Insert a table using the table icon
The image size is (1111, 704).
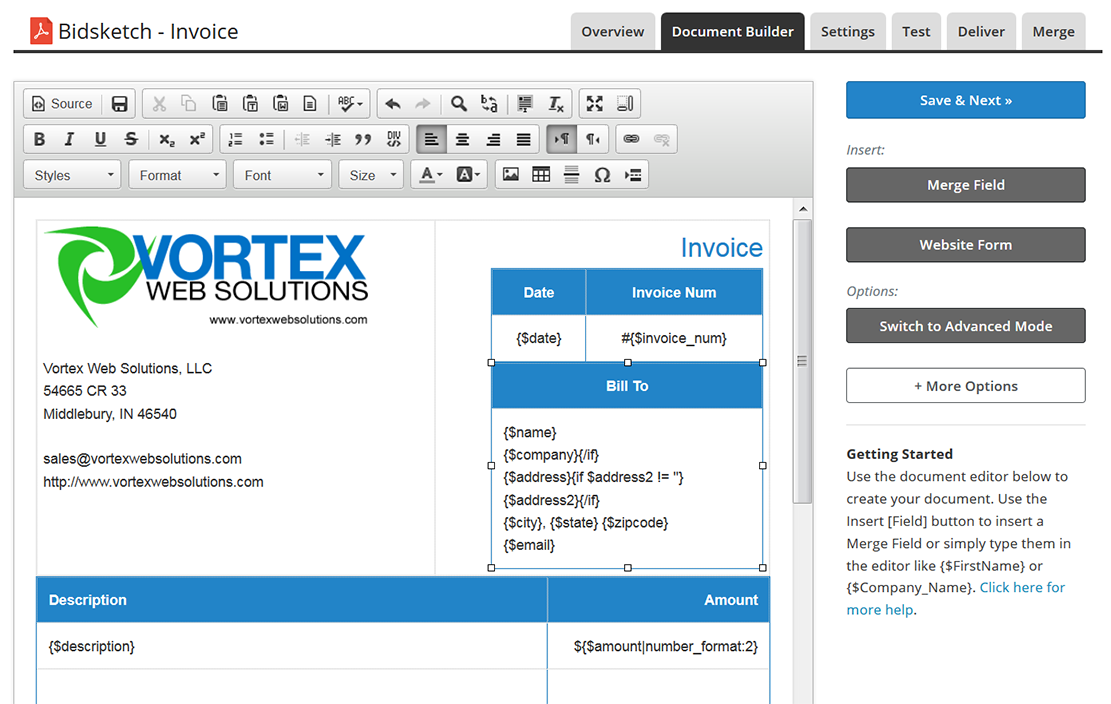[541, 175]
